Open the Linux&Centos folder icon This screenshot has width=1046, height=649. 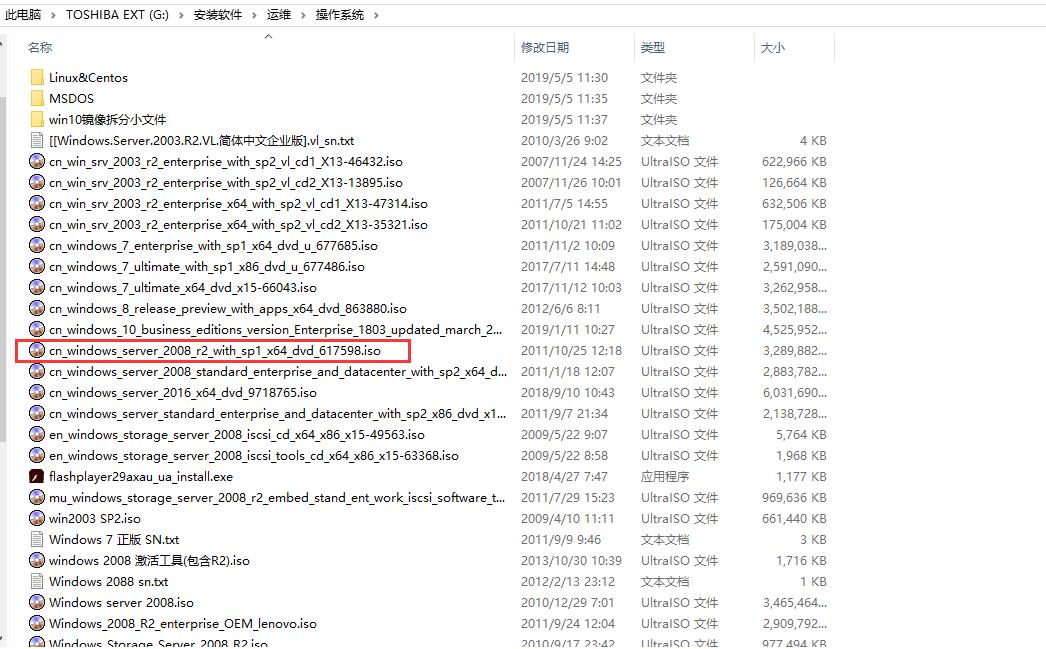[x=37, y=77]
